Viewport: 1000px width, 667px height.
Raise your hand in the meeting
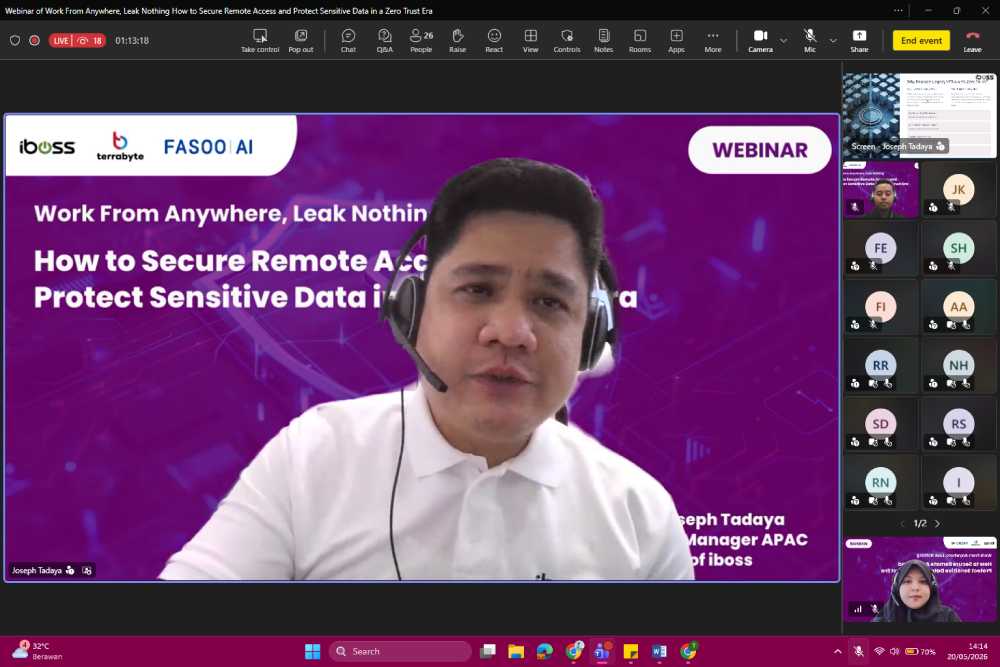click(x=457, y=41)
